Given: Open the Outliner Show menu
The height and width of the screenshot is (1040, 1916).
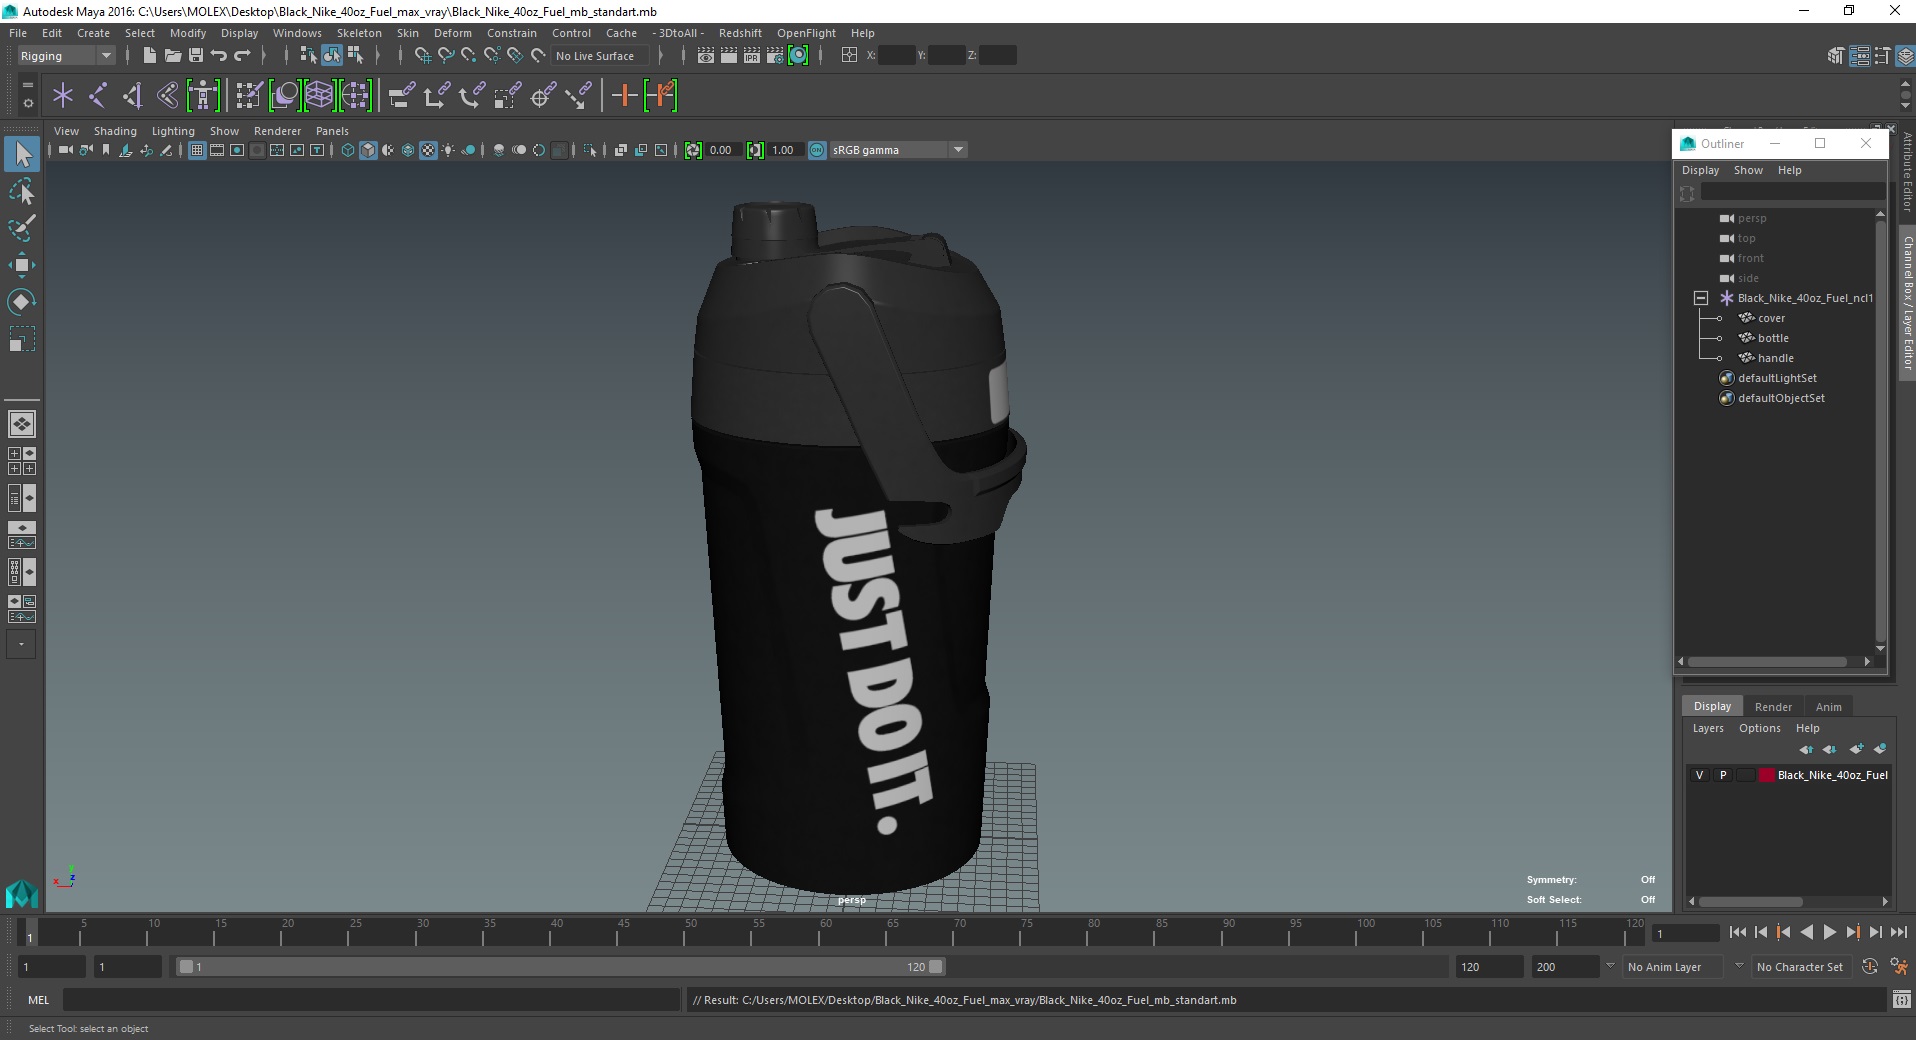Looking at the screenshot, I should pyautogui.click(x=1748, y=170).
